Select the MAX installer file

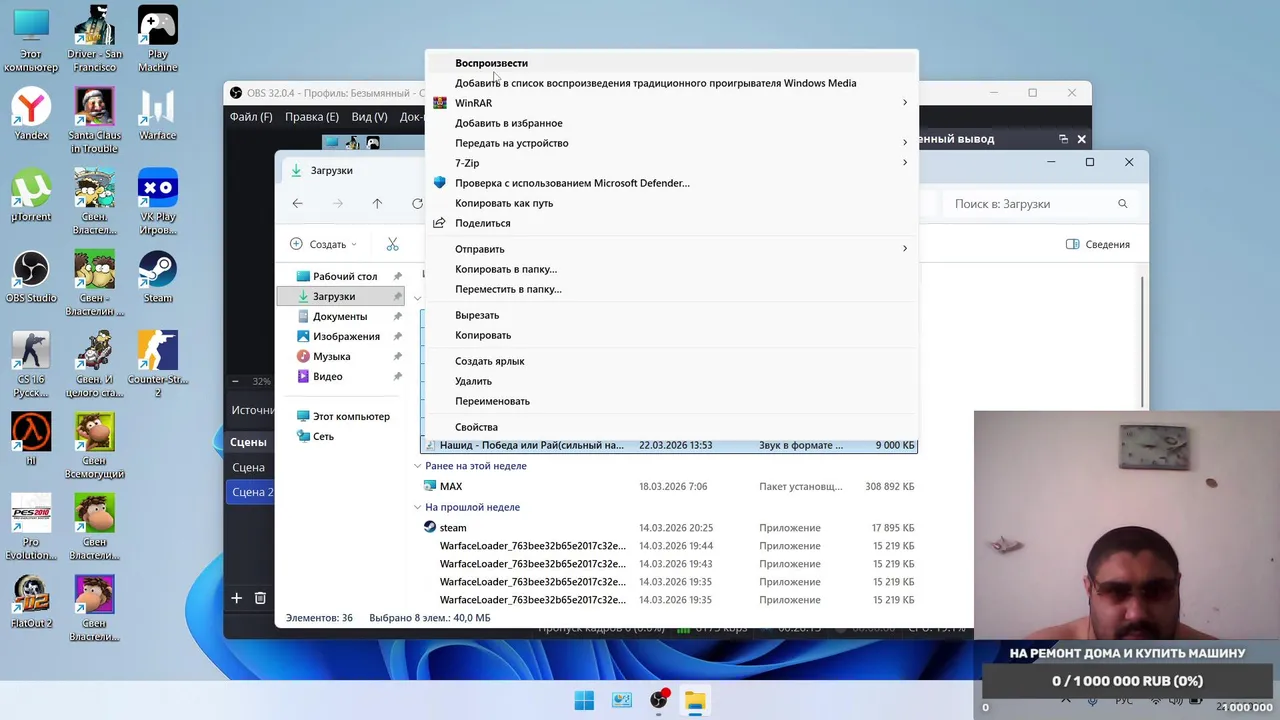(x=669, y=486)
